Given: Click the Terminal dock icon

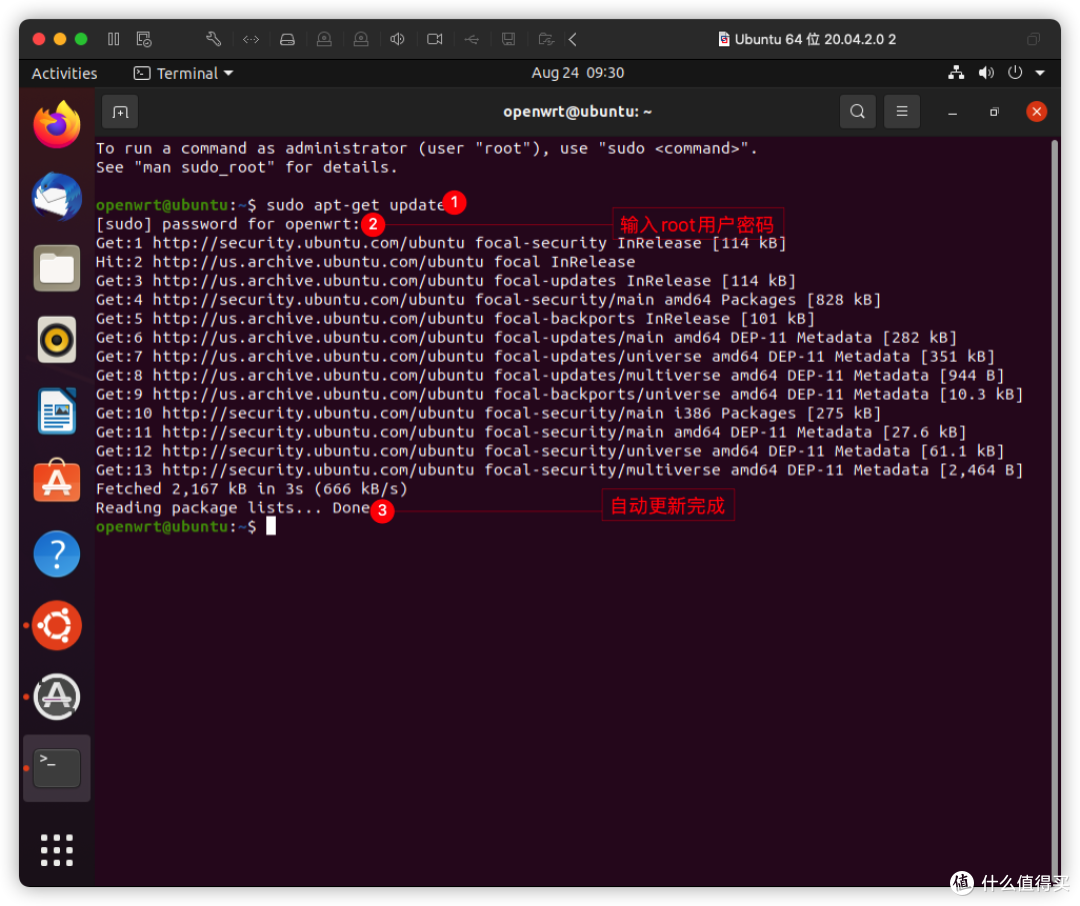Looking at the screenshot, I should [x=57, y=768].
